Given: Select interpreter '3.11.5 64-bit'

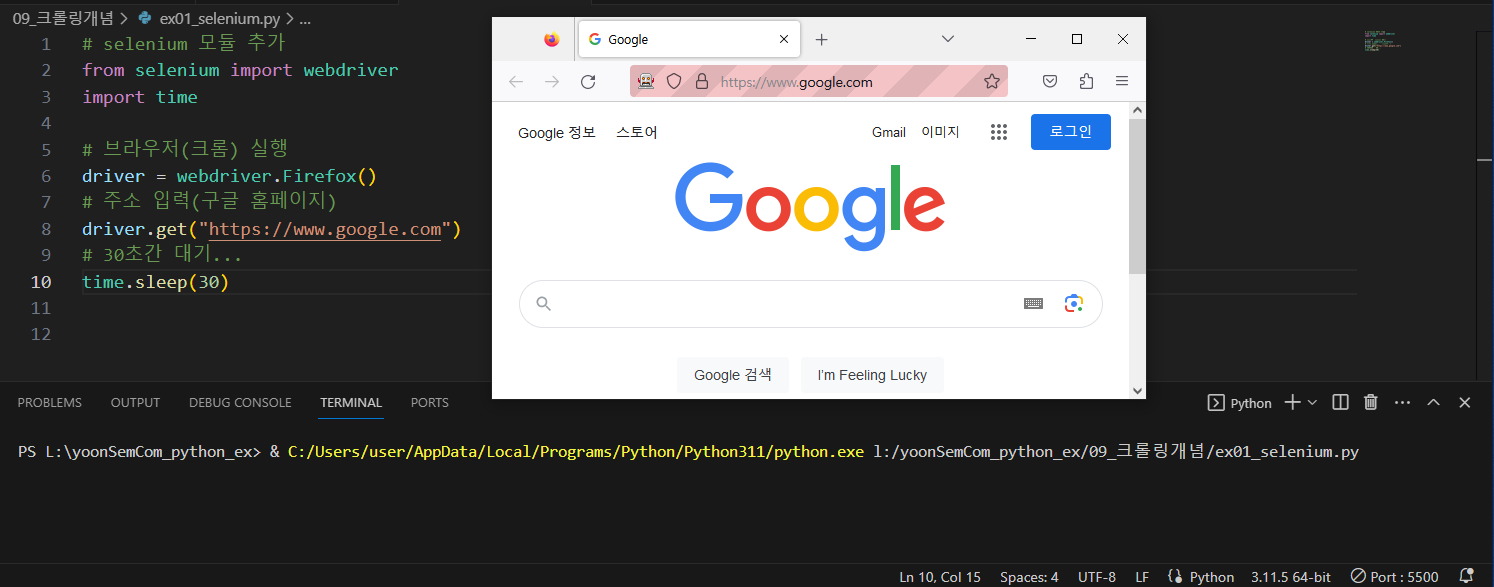Looking at the screenshot, I should [x=1290, y=577].
